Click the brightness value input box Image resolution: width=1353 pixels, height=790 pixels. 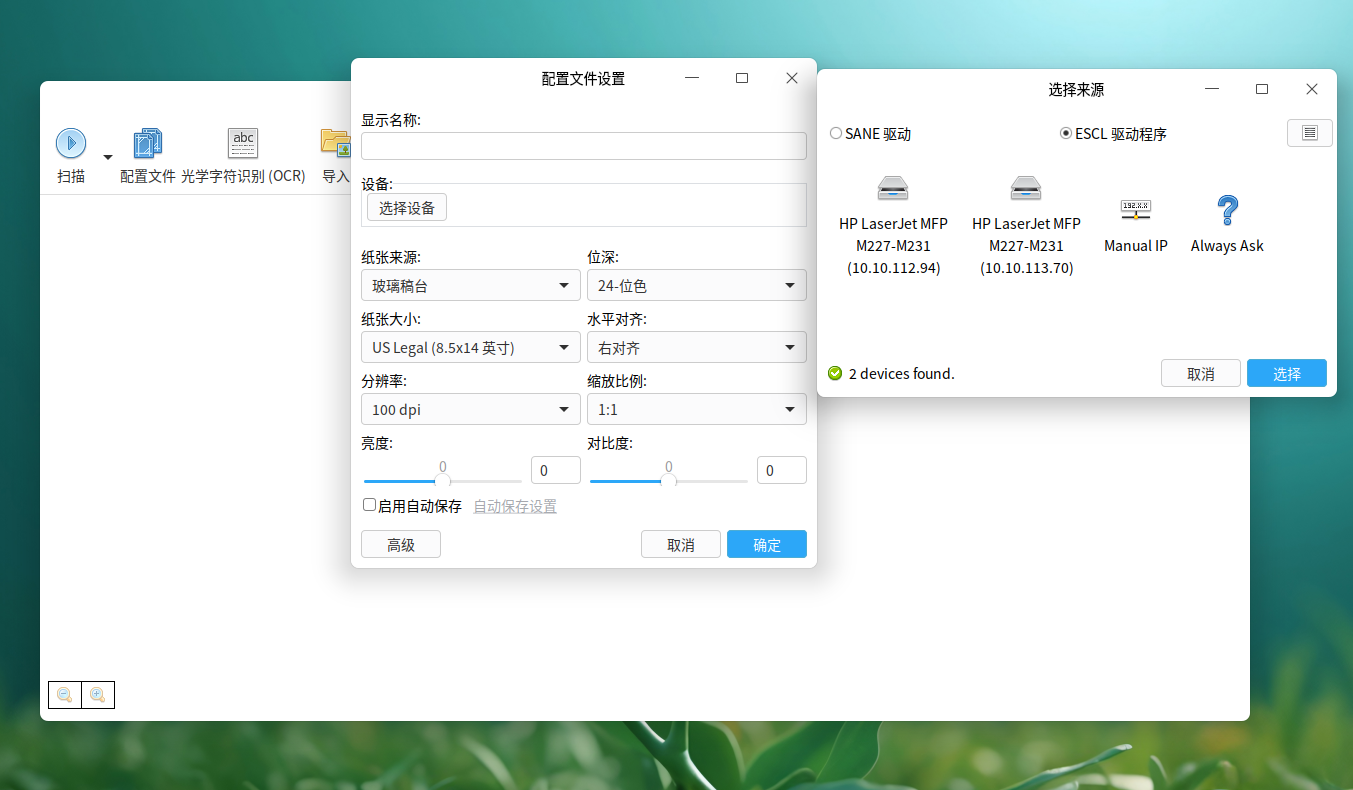556,470
